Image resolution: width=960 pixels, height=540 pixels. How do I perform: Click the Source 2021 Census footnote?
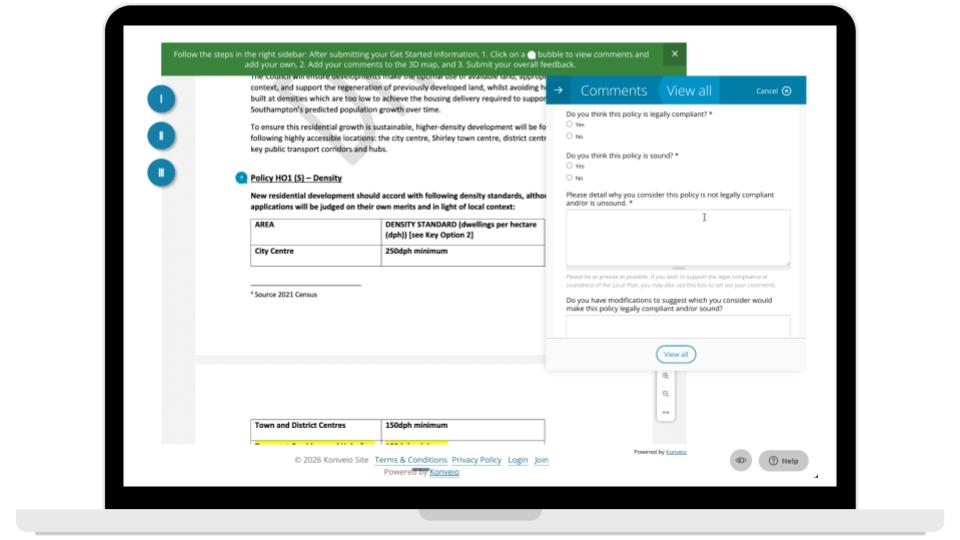pyautogui.click(x=284, y=294)
